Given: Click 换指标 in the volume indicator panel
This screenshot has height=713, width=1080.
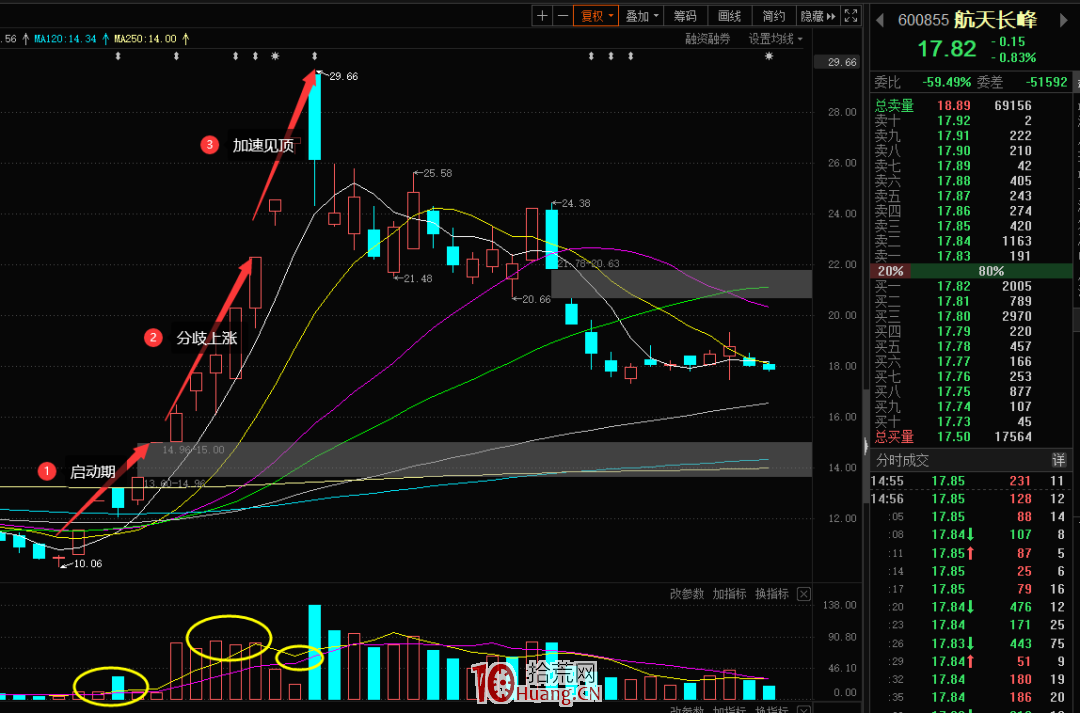Looking at the screenshot, I should [771, 594].
